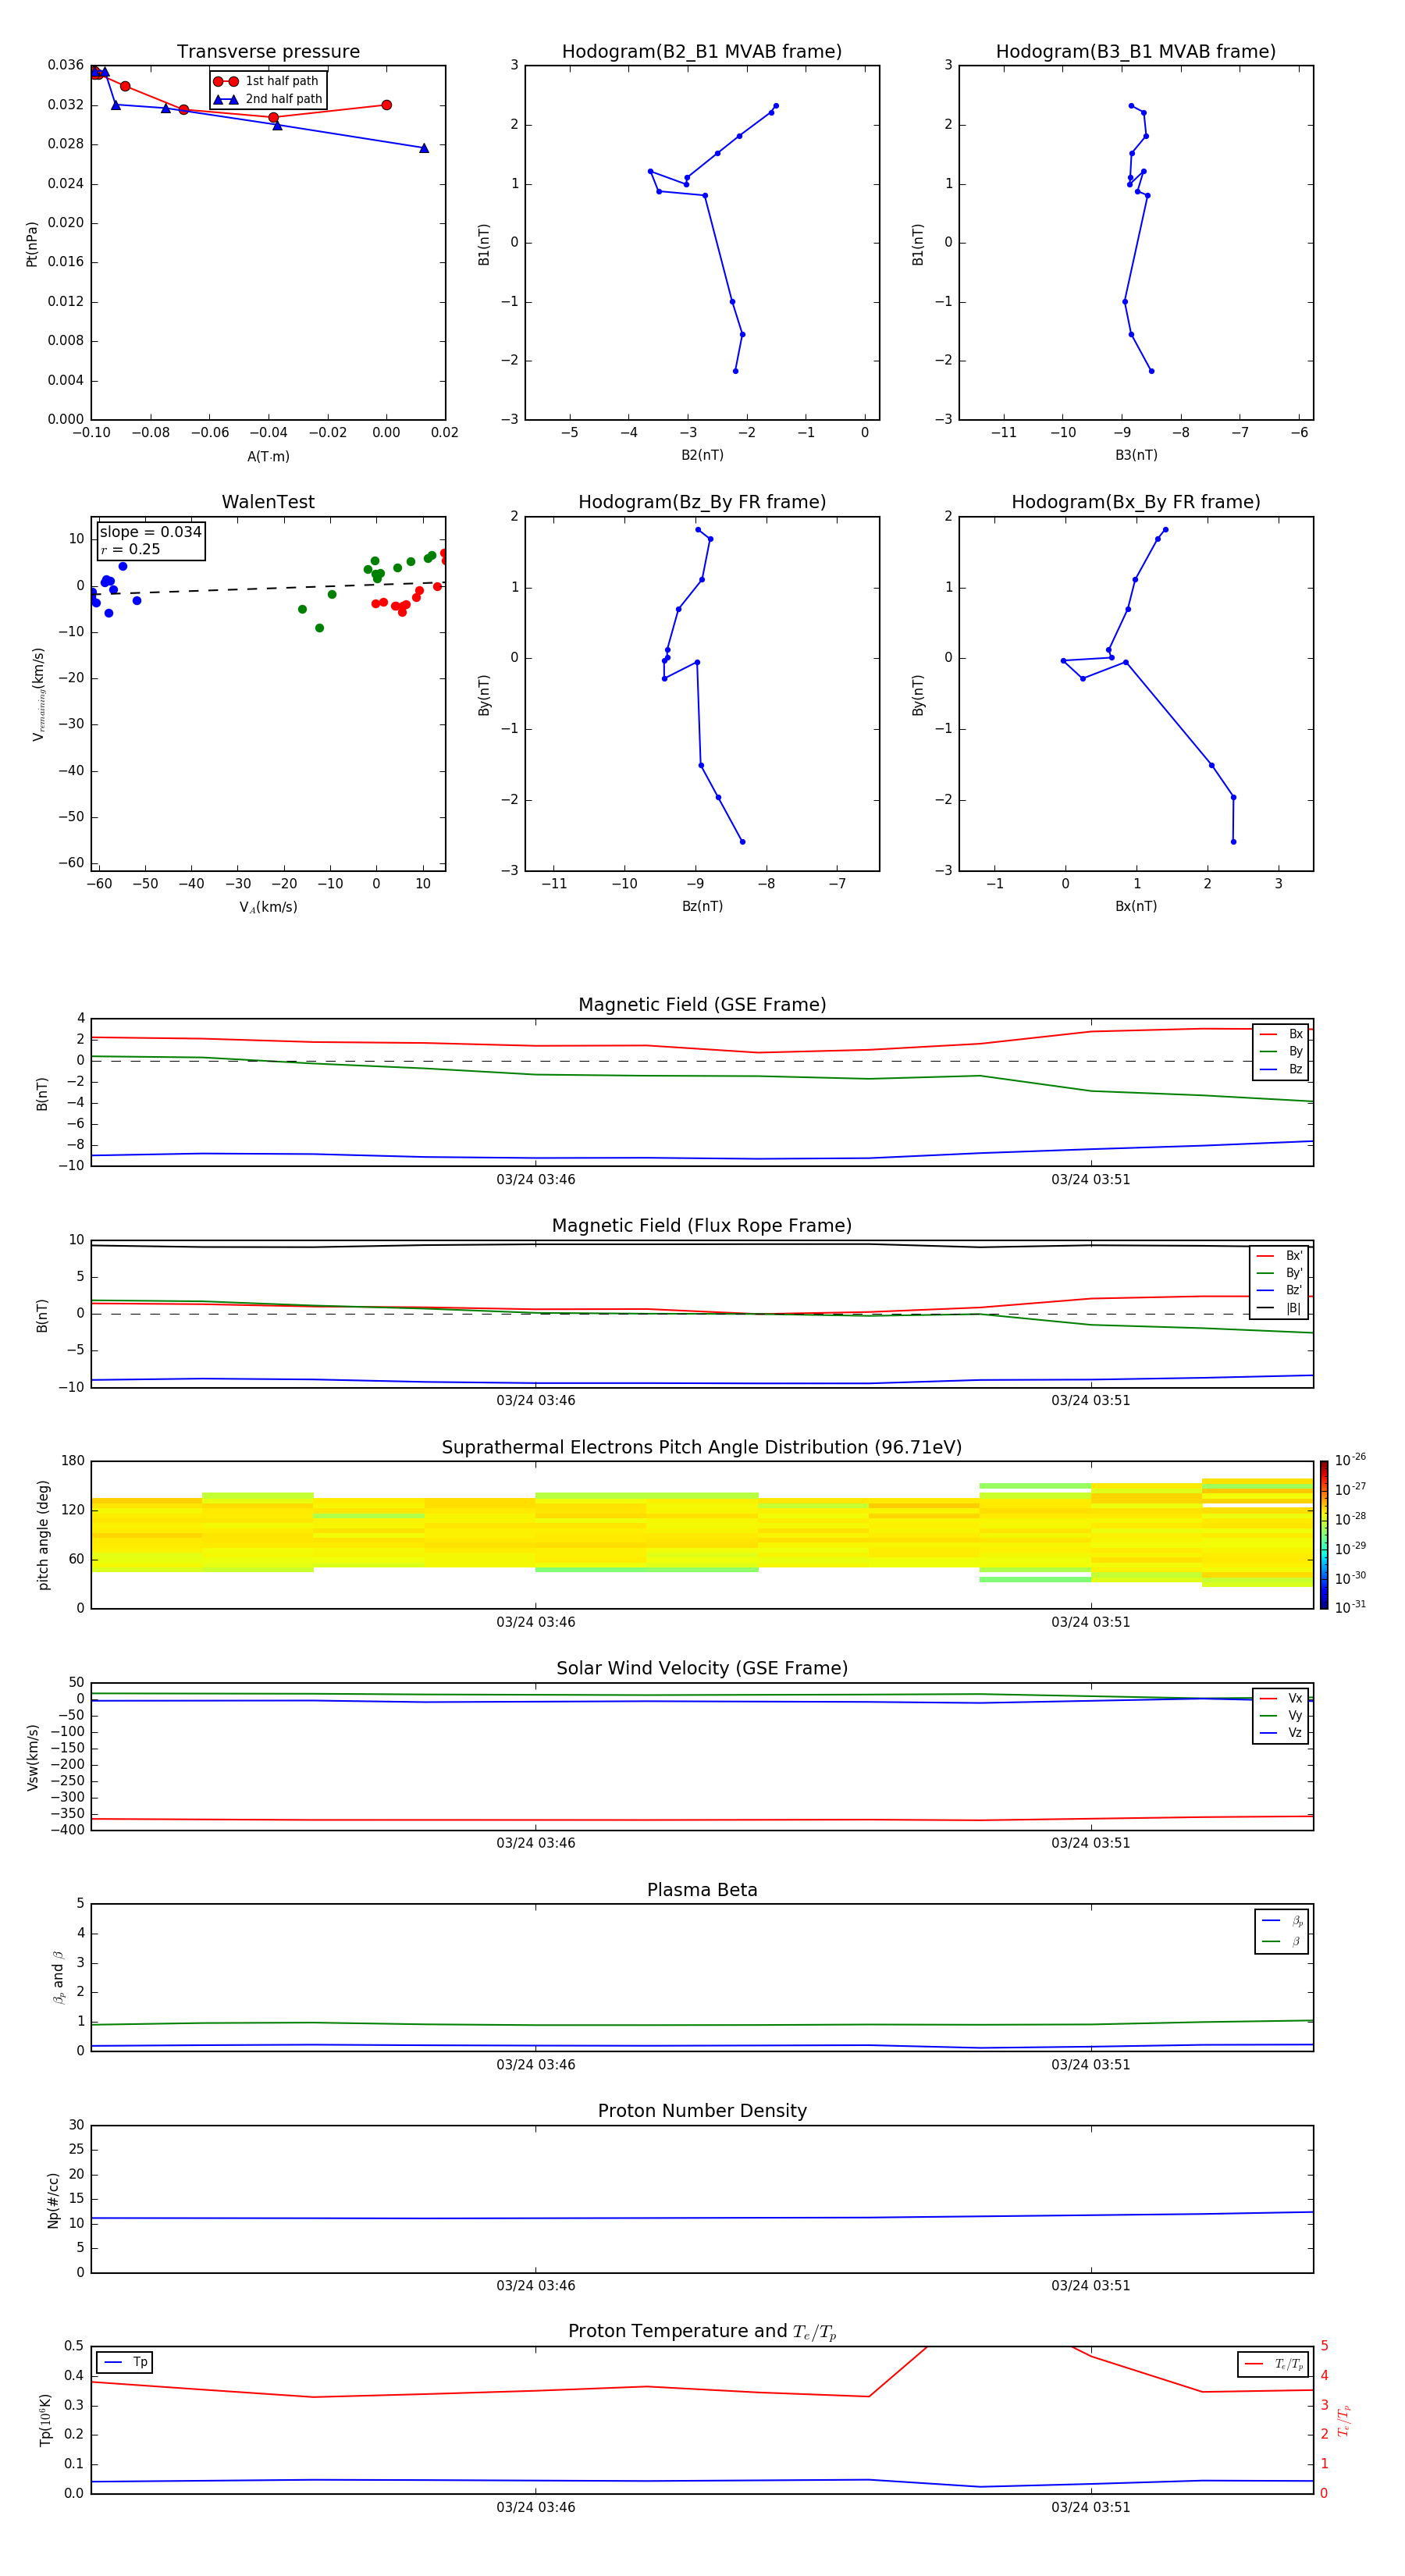Click '03/24 03:46' under GSE magnetic field
The height and width of the screenshot is (2576, 1405).
point(536,1180)
